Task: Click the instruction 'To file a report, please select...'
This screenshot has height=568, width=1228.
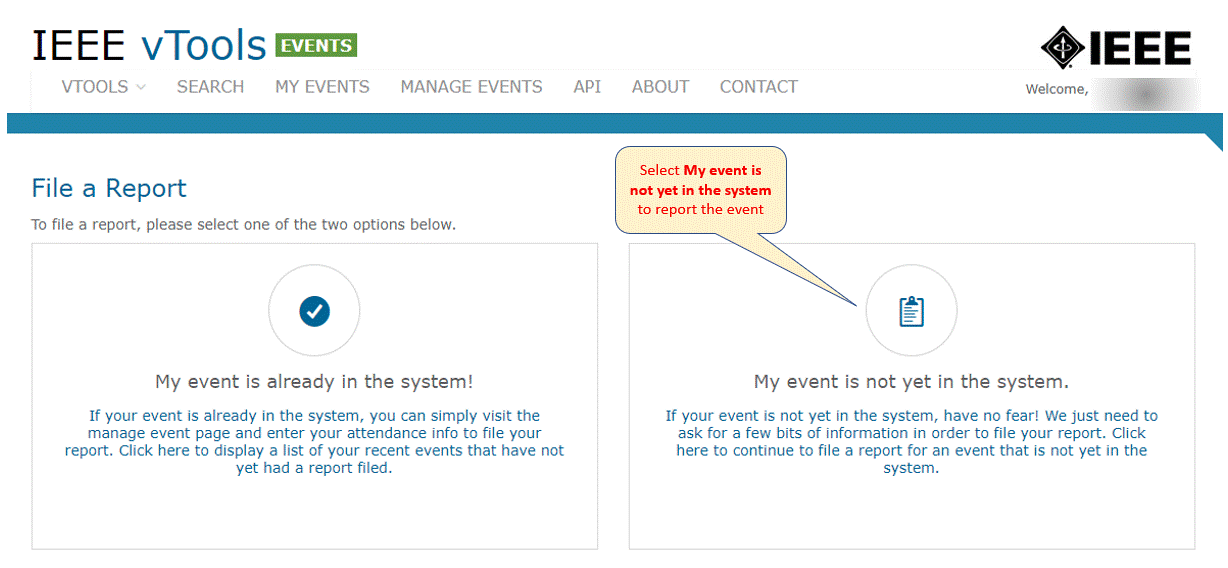Action: pos(243,224)
